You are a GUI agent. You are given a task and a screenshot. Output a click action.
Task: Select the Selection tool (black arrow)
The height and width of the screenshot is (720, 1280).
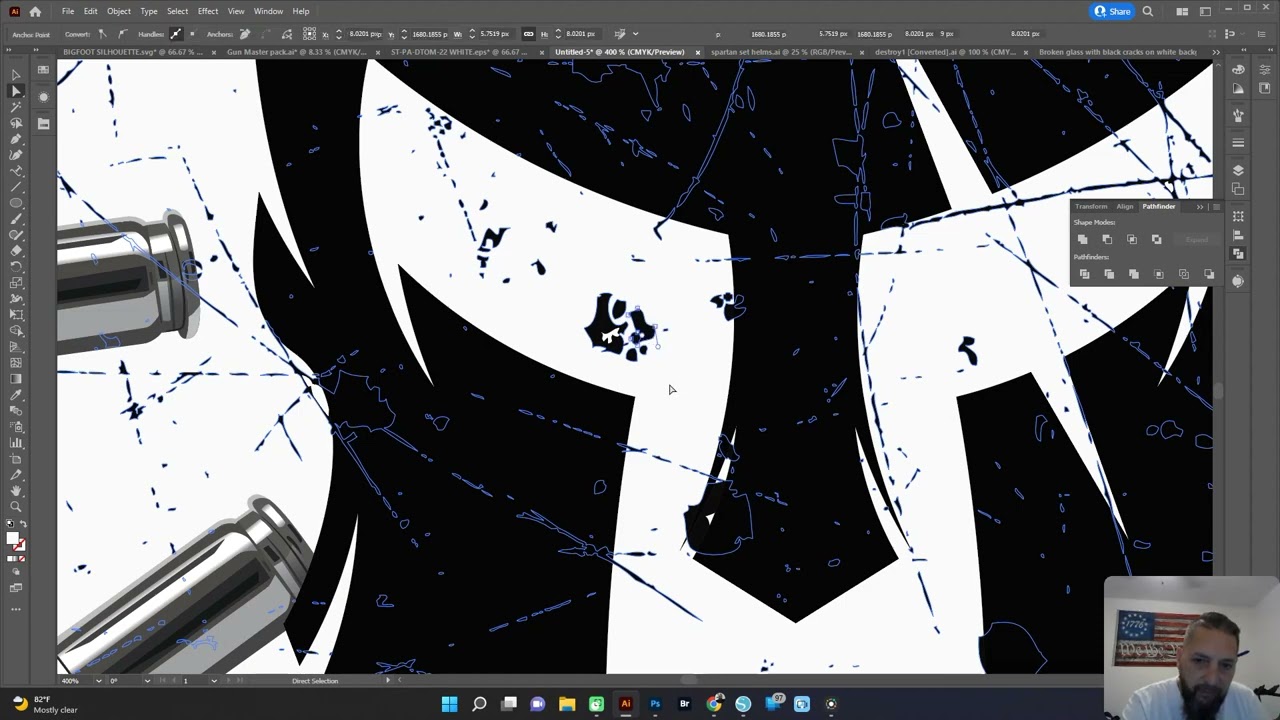click(x=16, y=75)
